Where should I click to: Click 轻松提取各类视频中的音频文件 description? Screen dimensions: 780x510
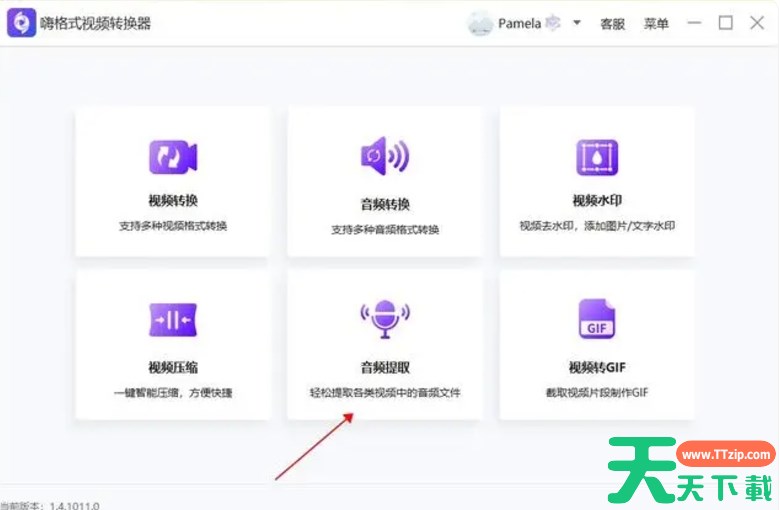(x=385, y=393)
